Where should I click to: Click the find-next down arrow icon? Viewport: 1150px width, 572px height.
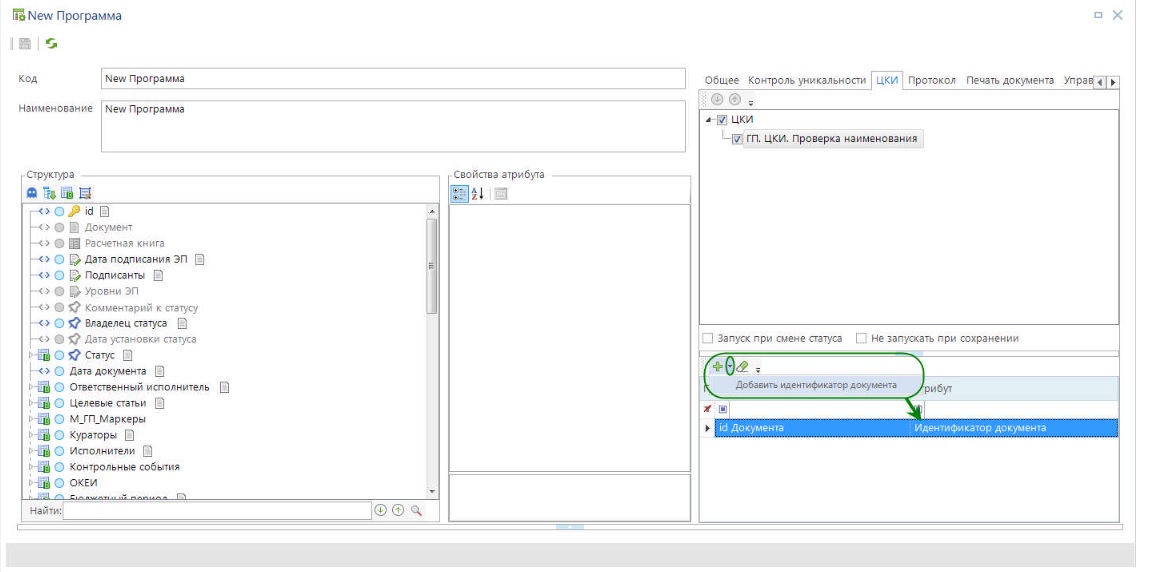[380, 510]
